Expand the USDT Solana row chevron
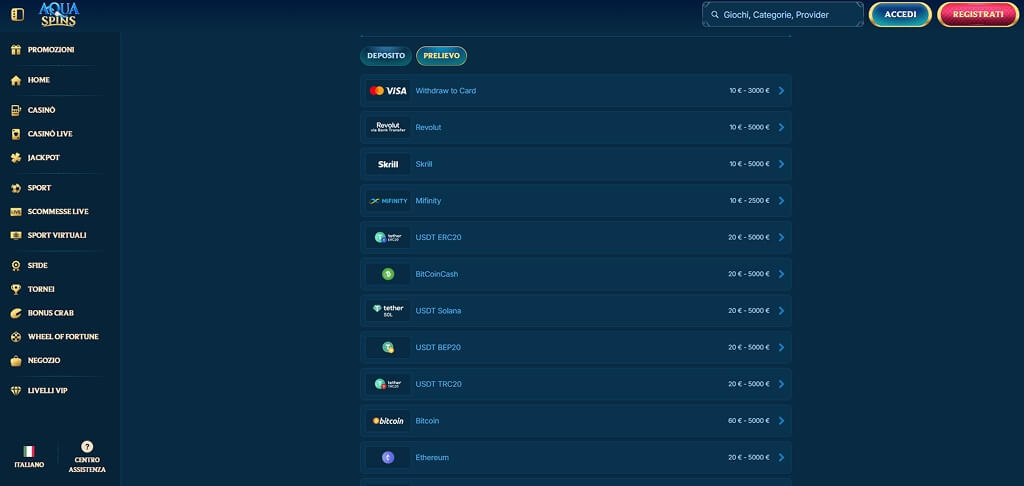Screen dimensions: 1024x486 pyautogui.click(x=781, y=311)
